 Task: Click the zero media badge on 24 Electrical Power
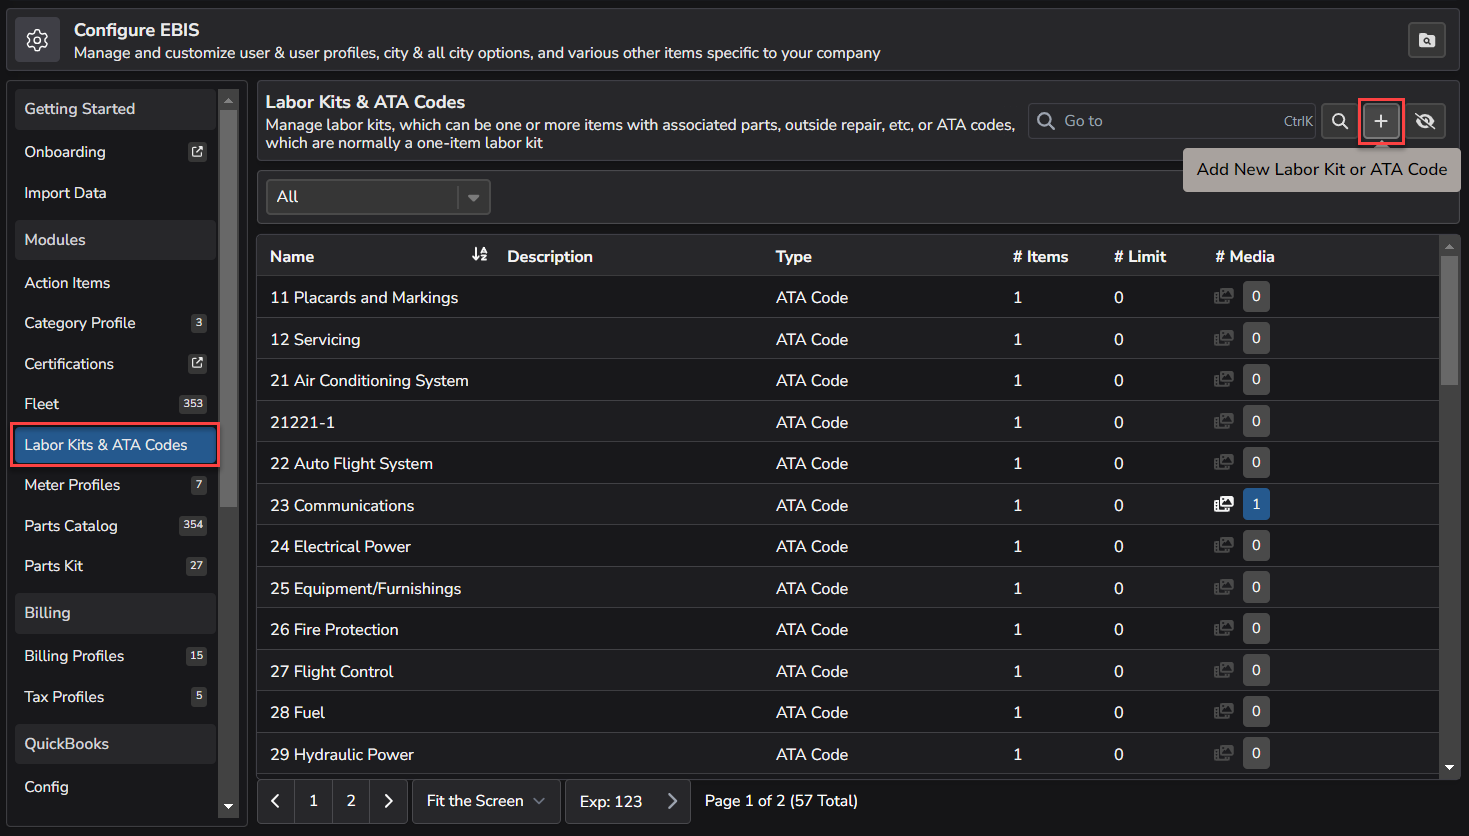pyautogui.click(x=1256, y=545)
